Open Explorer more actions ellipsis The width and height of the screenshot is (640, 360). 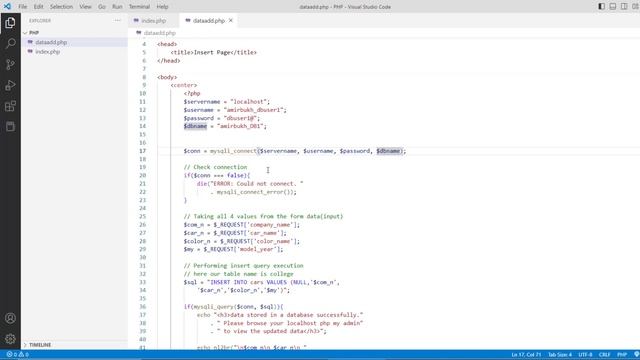(x=118, y=20)
